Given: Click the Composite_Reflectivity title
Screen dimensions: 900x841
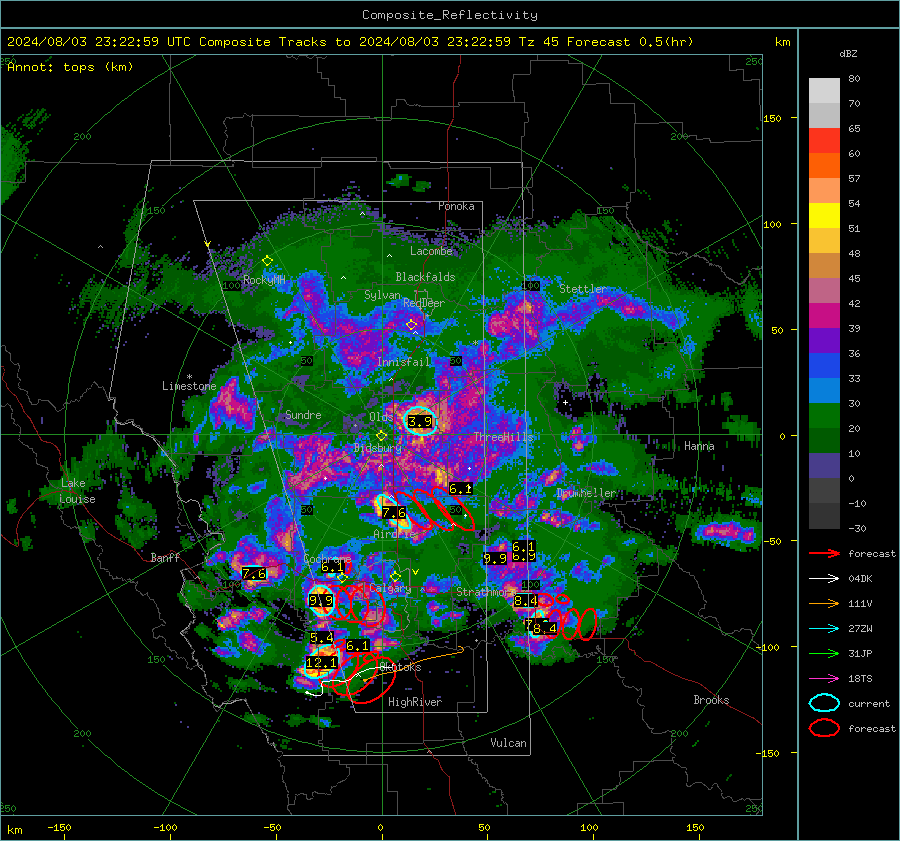Looking at the screenshot, I should (x=450, y=15).
